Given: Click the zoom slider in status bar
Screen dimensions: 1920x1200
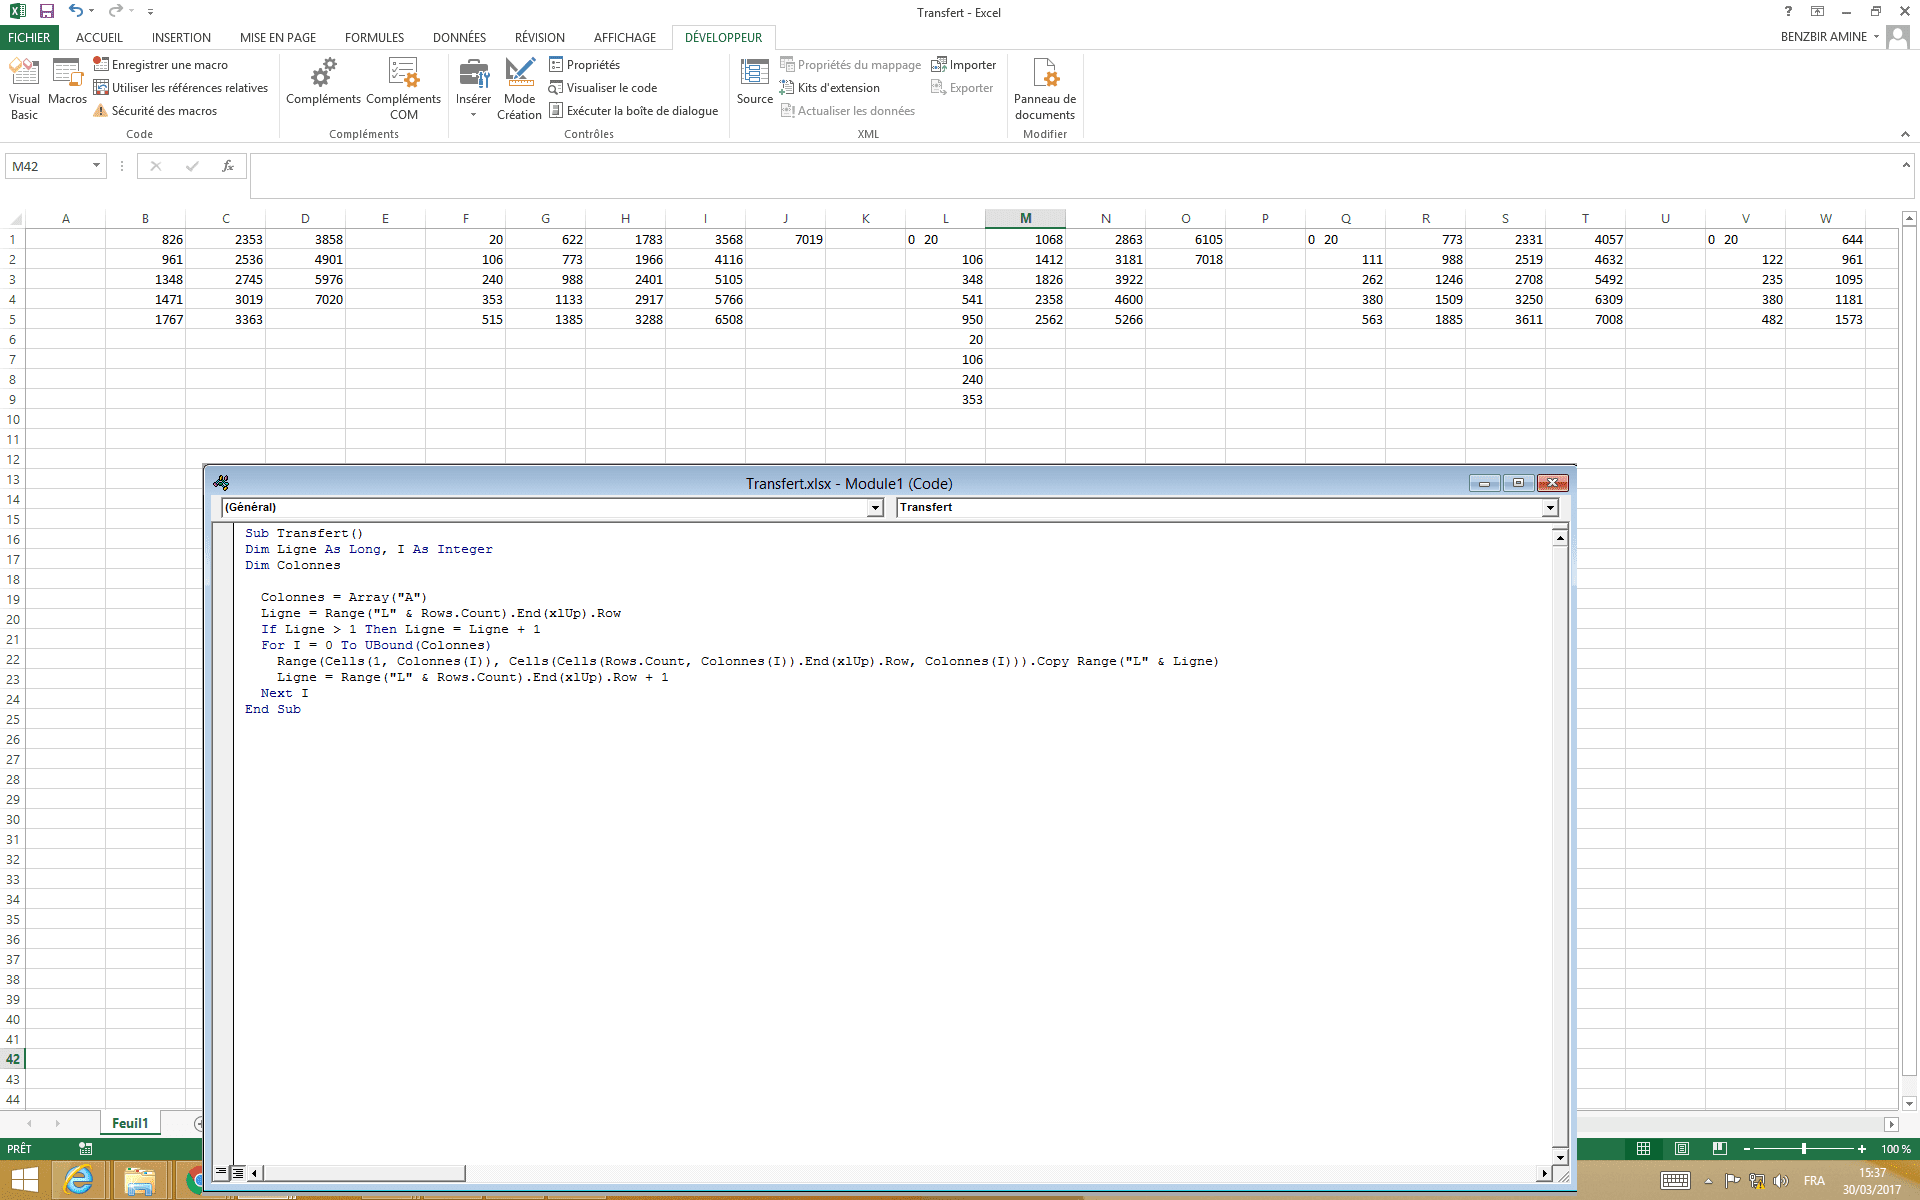Looking at the screenshot, I should [x=1803, y=1149].
